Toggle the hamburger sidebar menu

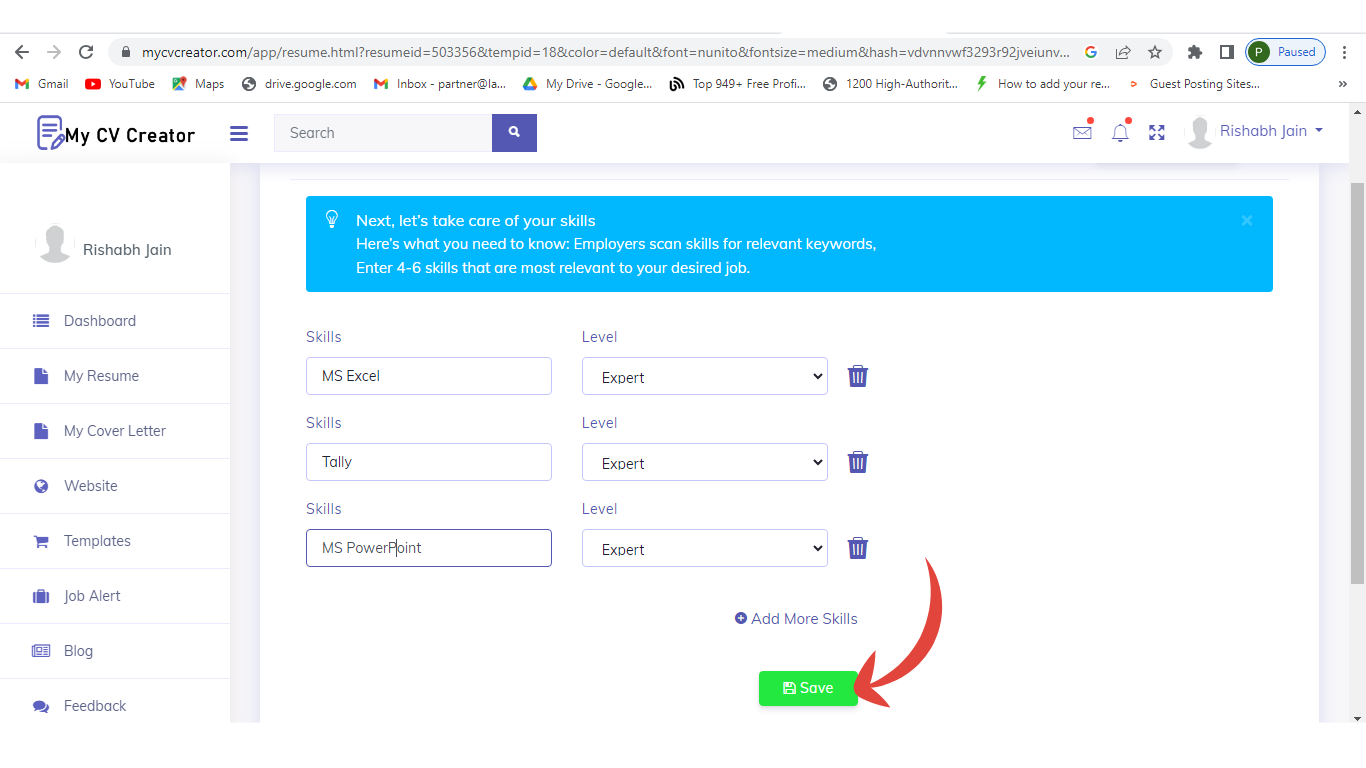point(239,133)
